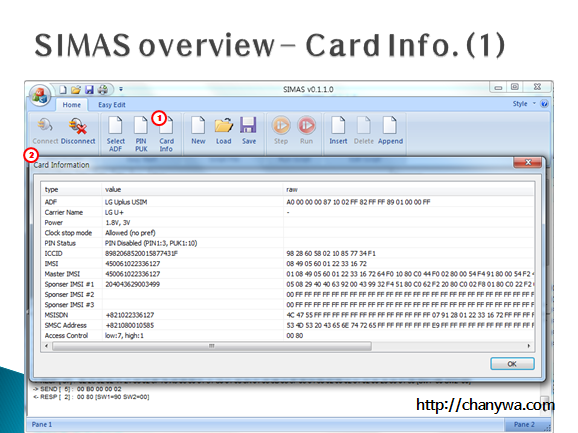Select the Carrier Name row

pyautogui.click(x=288, y=212)
